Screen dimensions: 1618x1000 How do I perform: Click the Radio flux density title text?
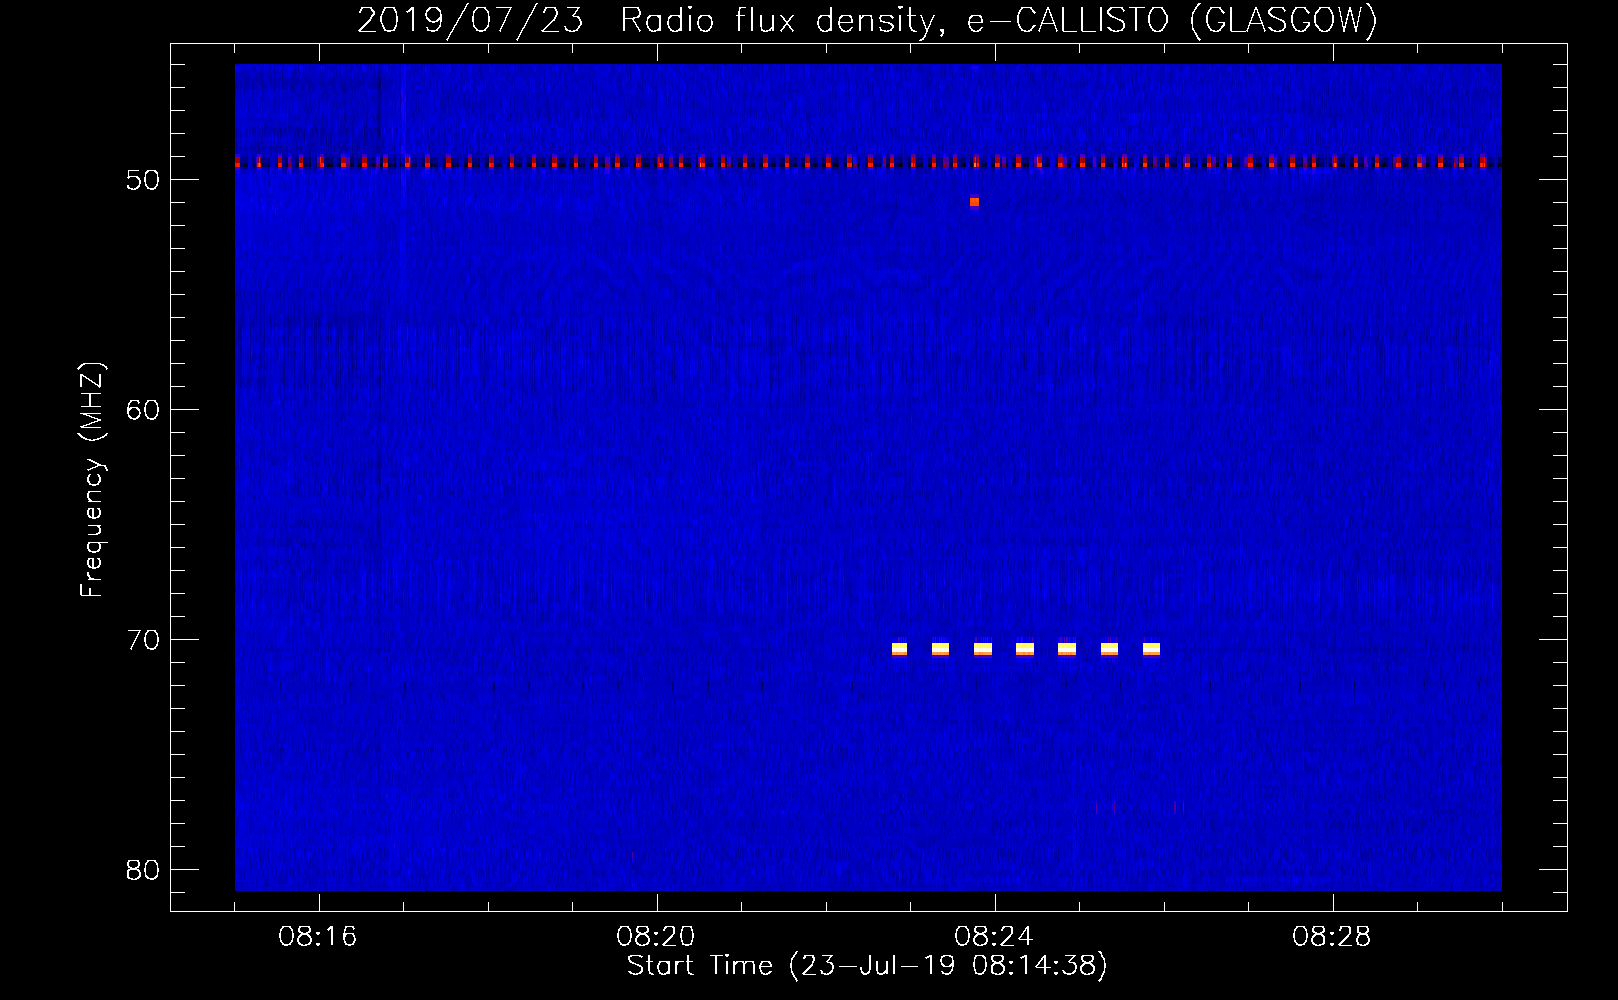(x=783, y=21)
